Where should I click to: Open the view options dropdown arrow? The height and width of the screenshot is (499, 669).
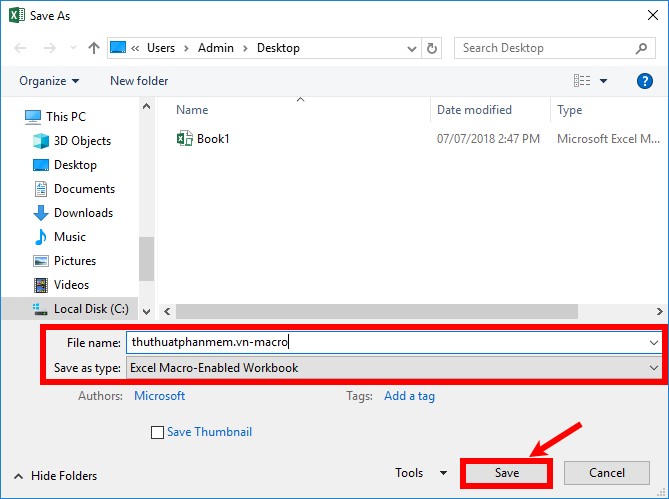[603, 81]
